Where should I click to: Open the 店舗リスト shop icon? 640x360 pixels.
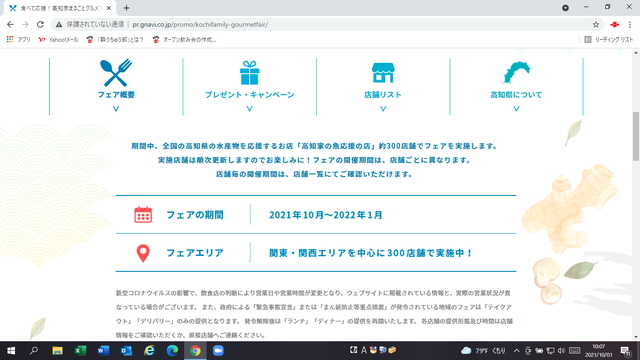click(x=383, y=73)
